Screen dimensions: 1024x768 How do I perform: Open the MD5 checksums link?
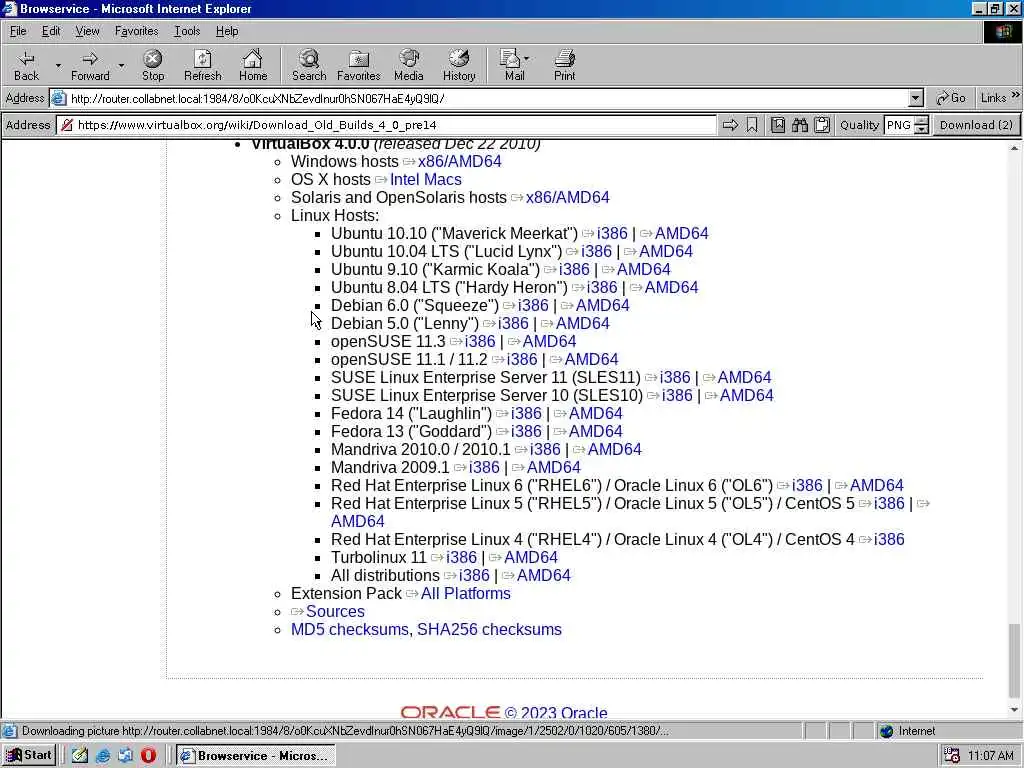pyautogui.click(x=351, y=630)
